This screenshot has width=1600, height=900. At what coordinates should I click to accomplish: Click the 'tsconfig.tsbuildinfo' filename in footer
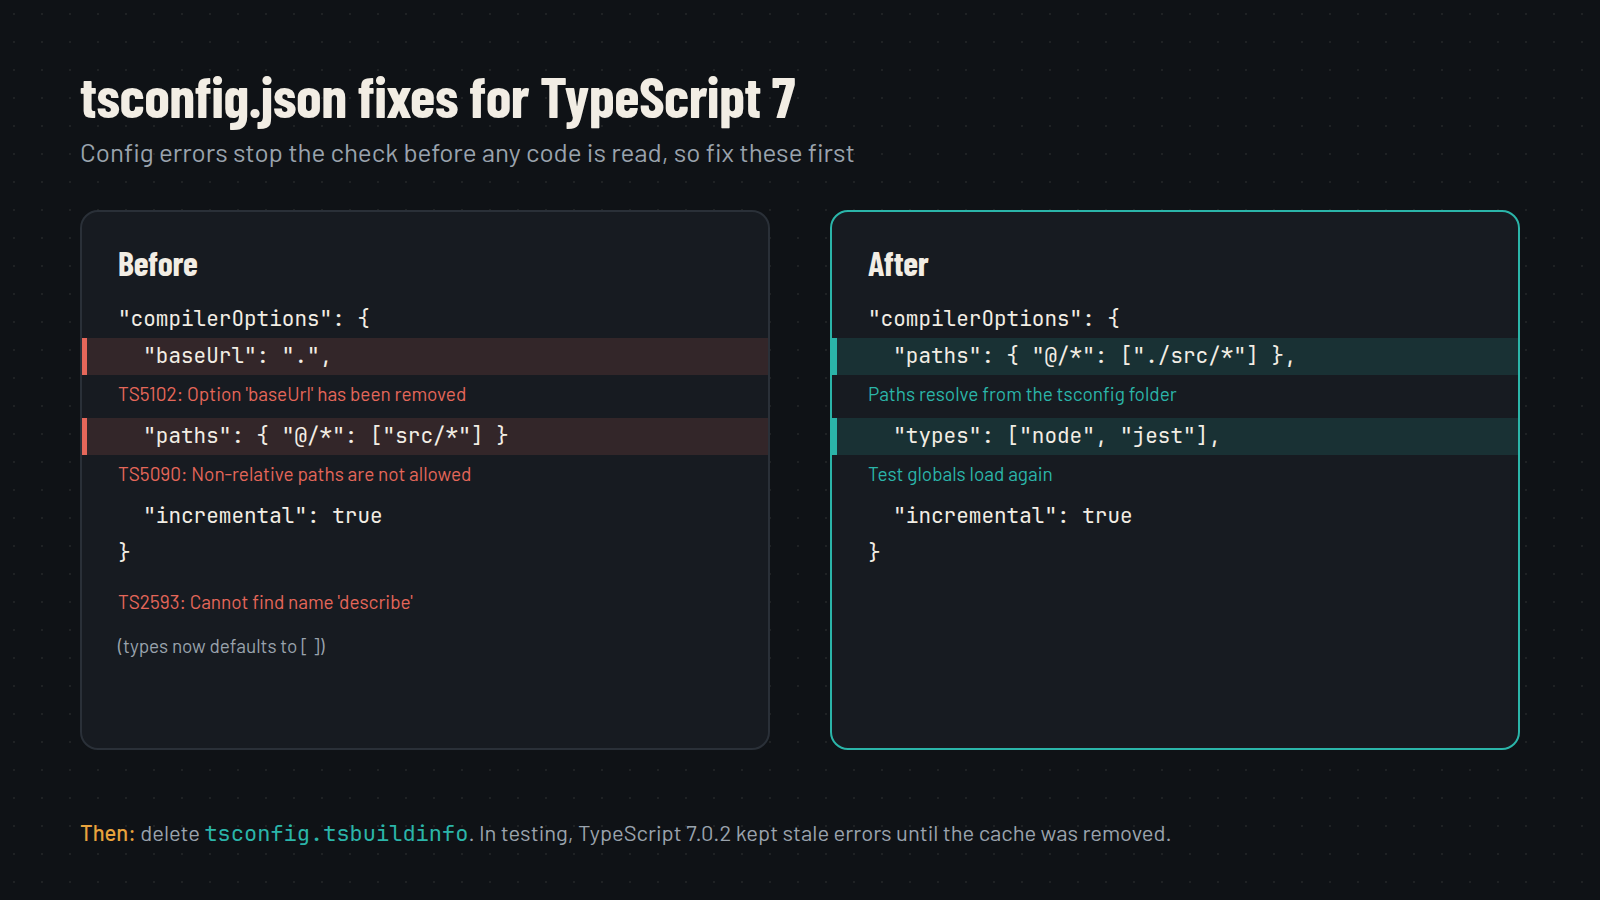tap(337, 834)
